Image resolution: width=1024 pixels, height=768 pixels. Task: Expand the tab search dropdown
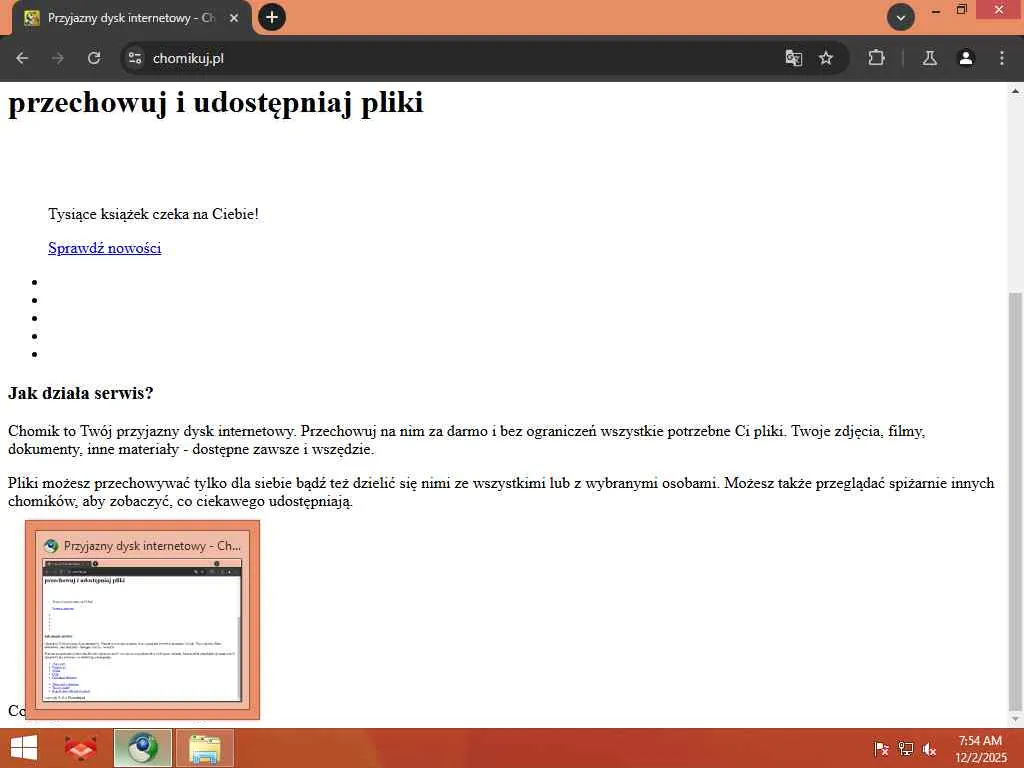(x=901, y=18)
